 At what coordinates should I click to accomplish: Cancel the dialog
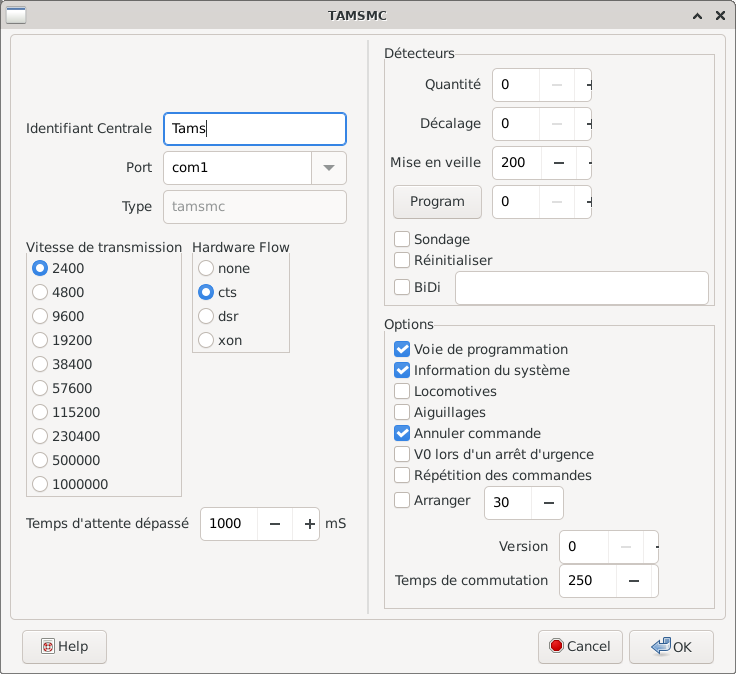pyautogui.click(x=581, y=647)
